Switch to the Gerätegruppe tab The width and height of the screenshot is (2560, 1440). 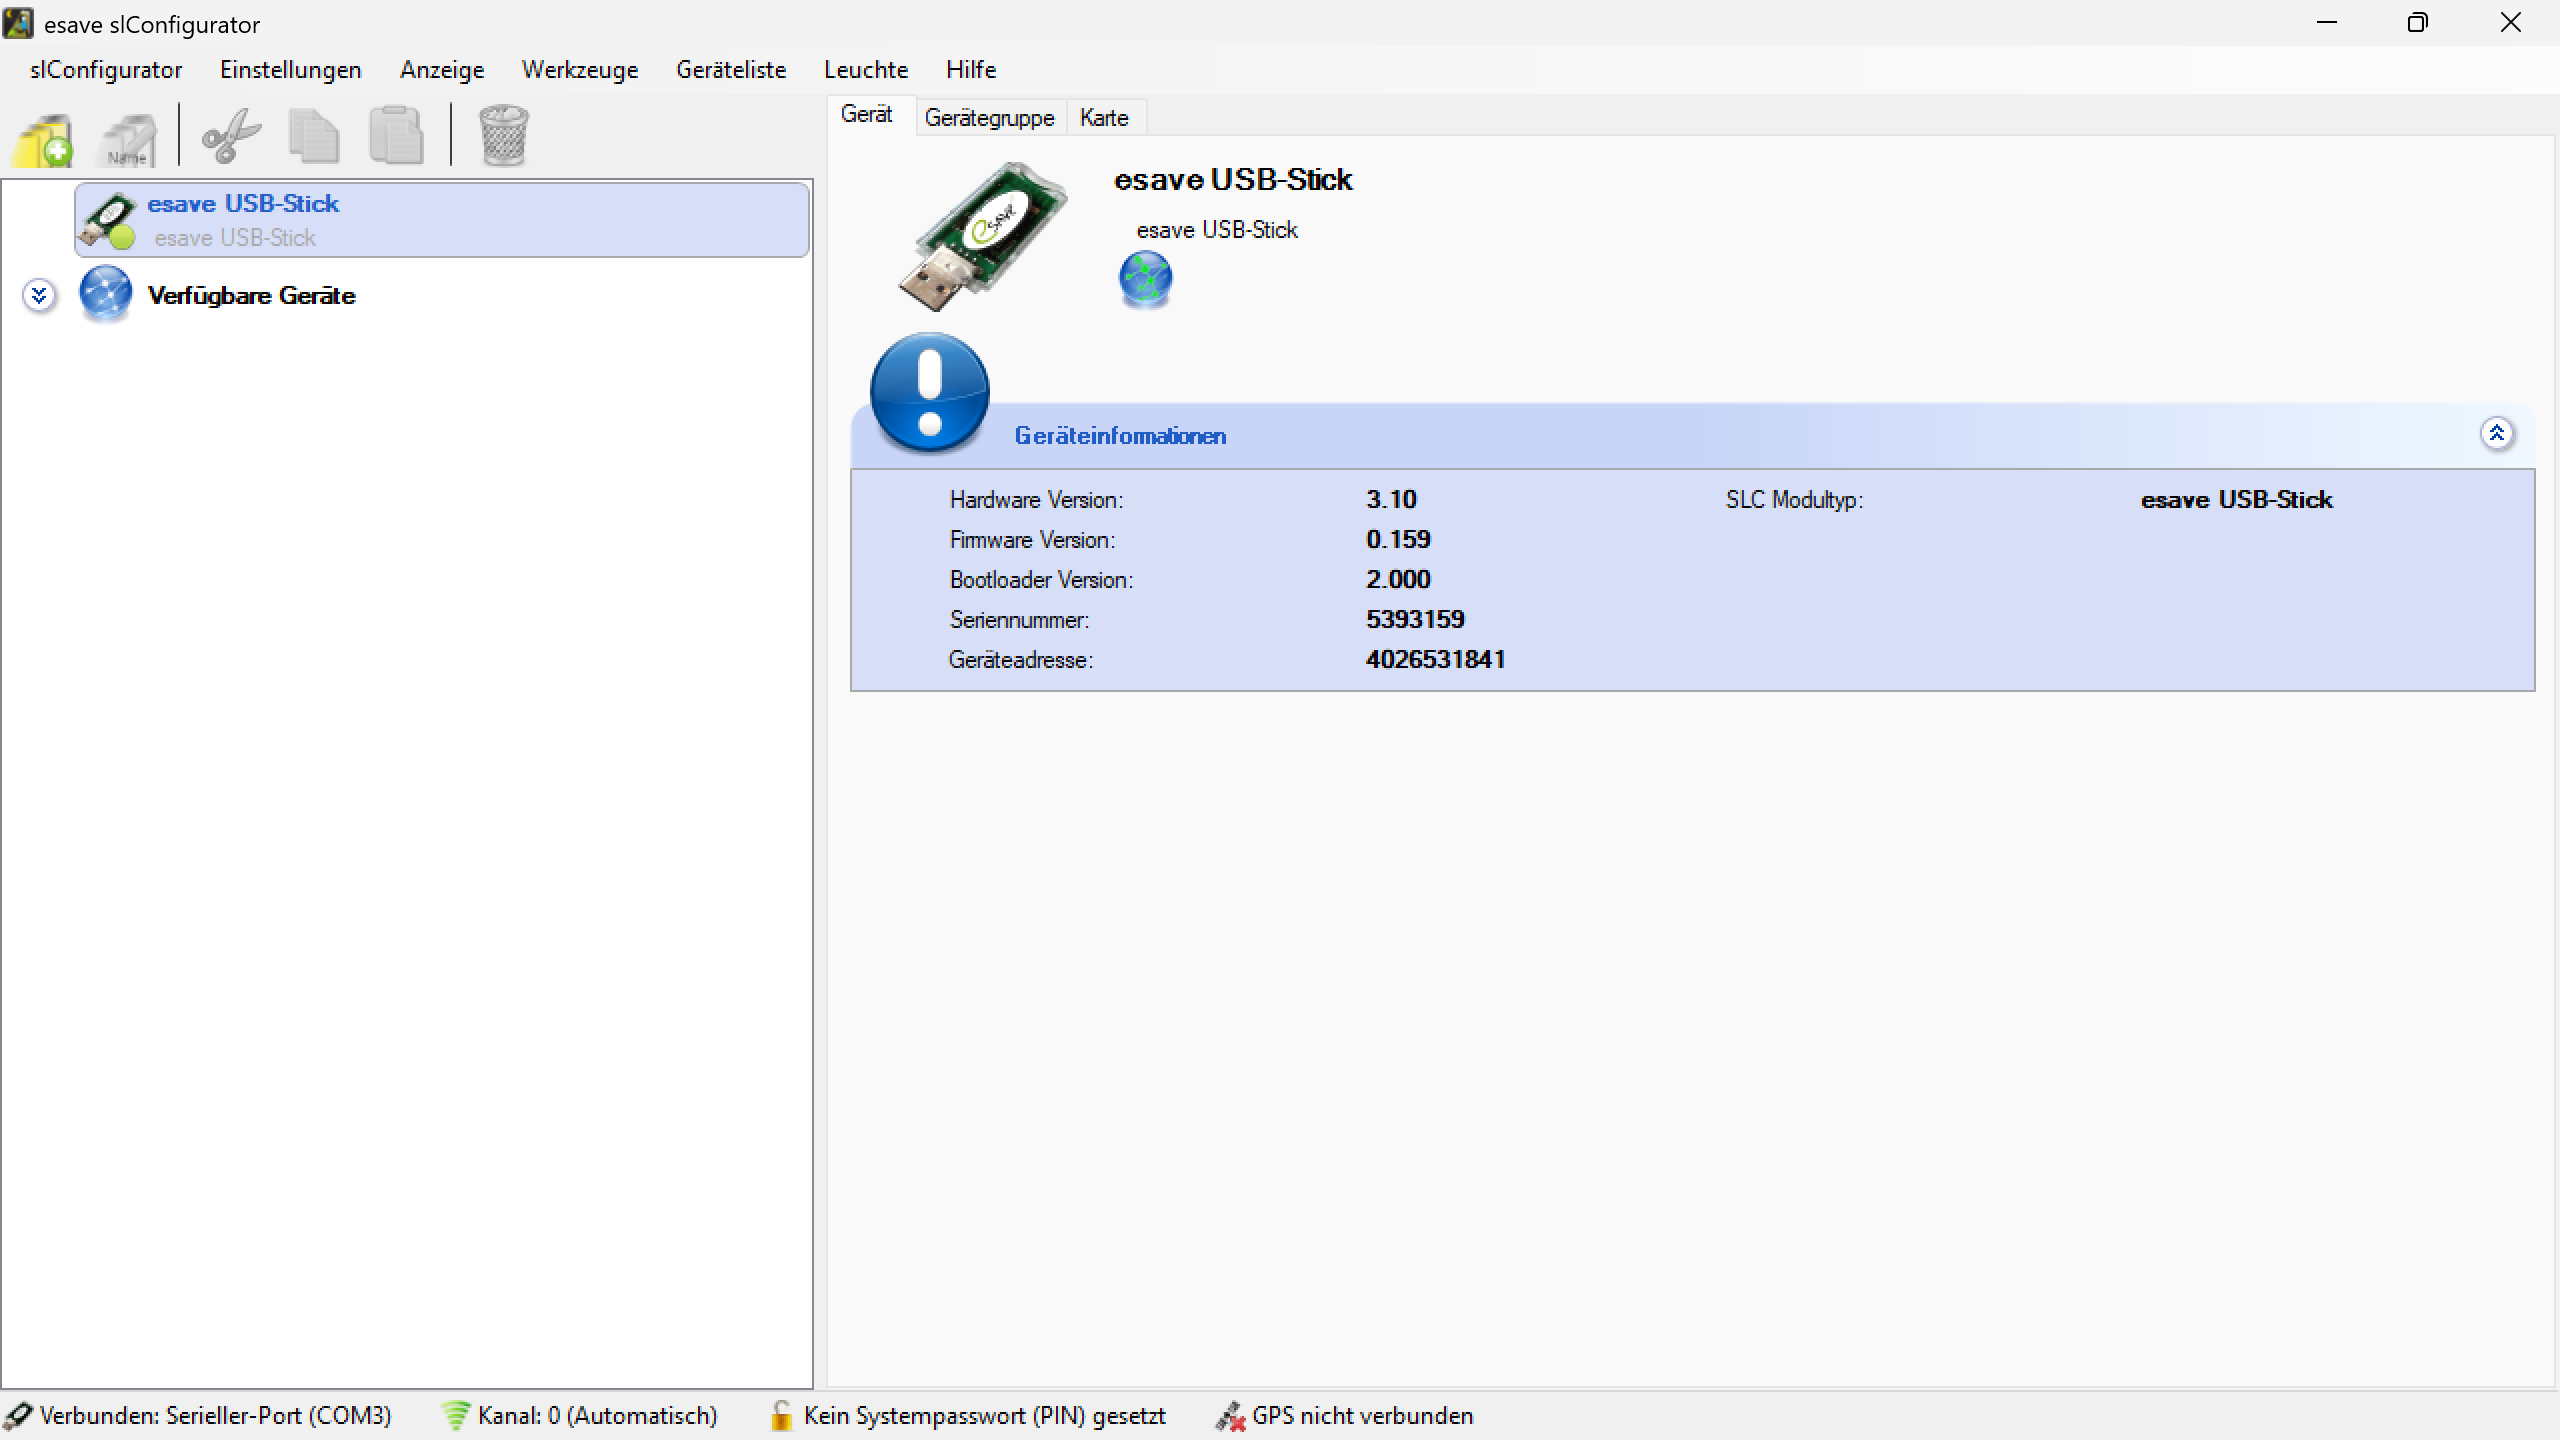pyautogui.click(x=990, y=118)
